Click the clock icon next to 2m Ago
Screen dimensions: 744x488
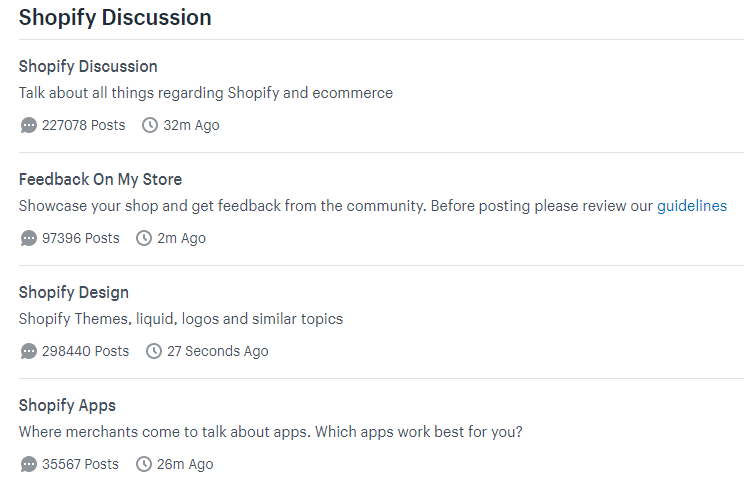tap(144, 239)
